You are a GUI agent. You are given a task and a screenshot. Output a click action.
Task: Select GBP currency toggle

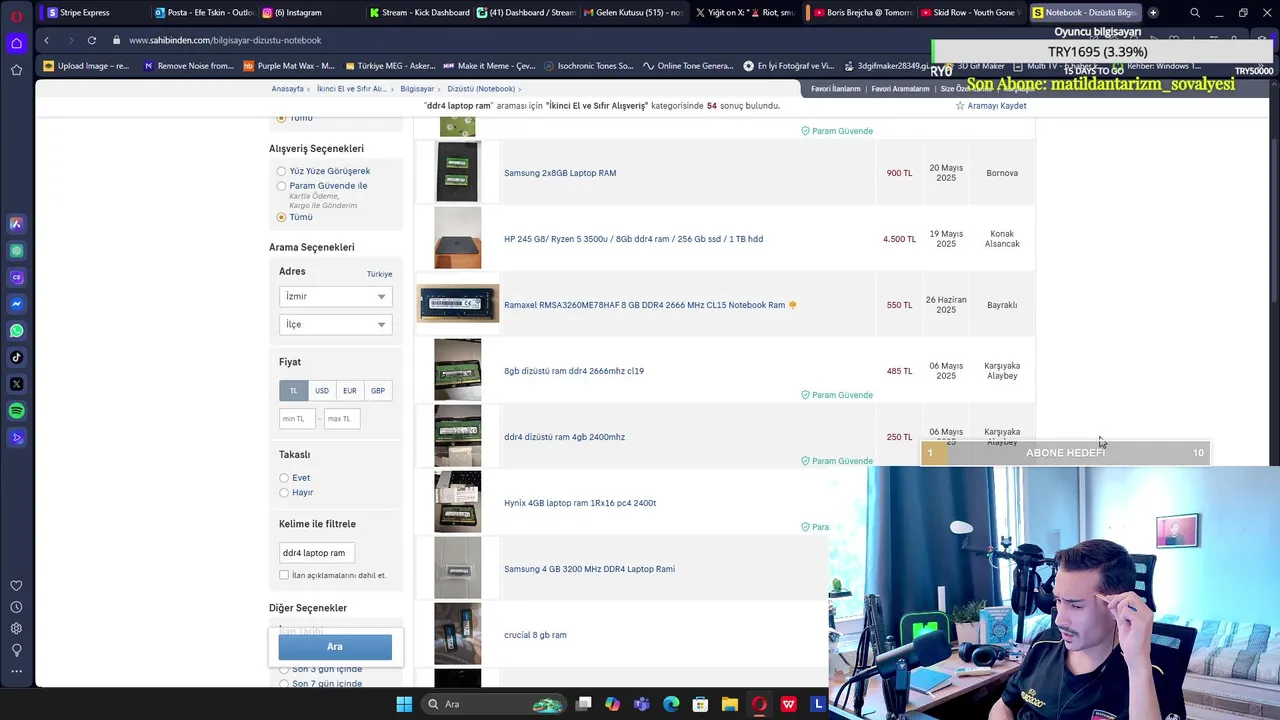pyautogui.click(x=377, y=391)
